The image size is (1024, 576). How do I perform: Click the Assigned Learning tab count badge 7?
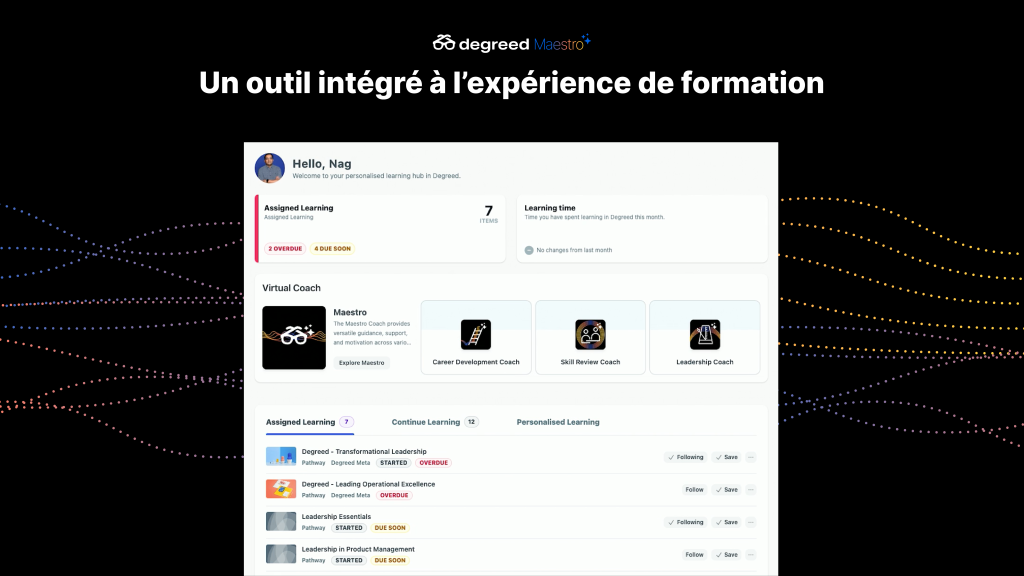coord(346,422)
